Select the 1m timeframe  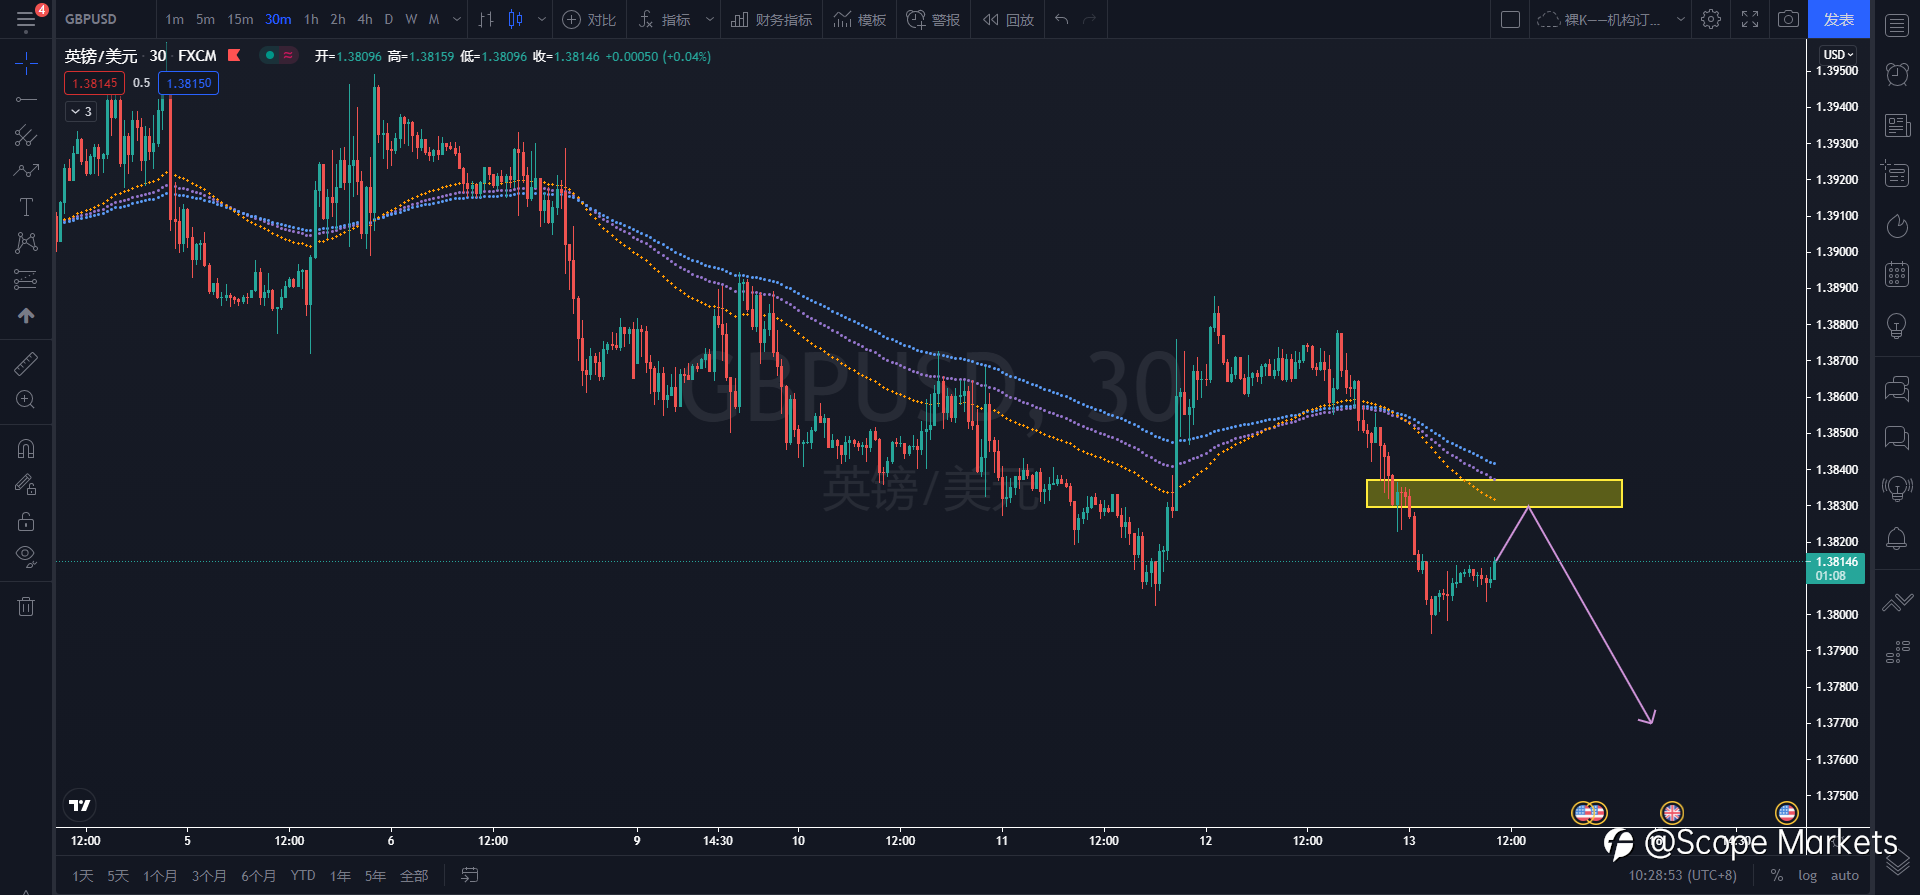175,19
